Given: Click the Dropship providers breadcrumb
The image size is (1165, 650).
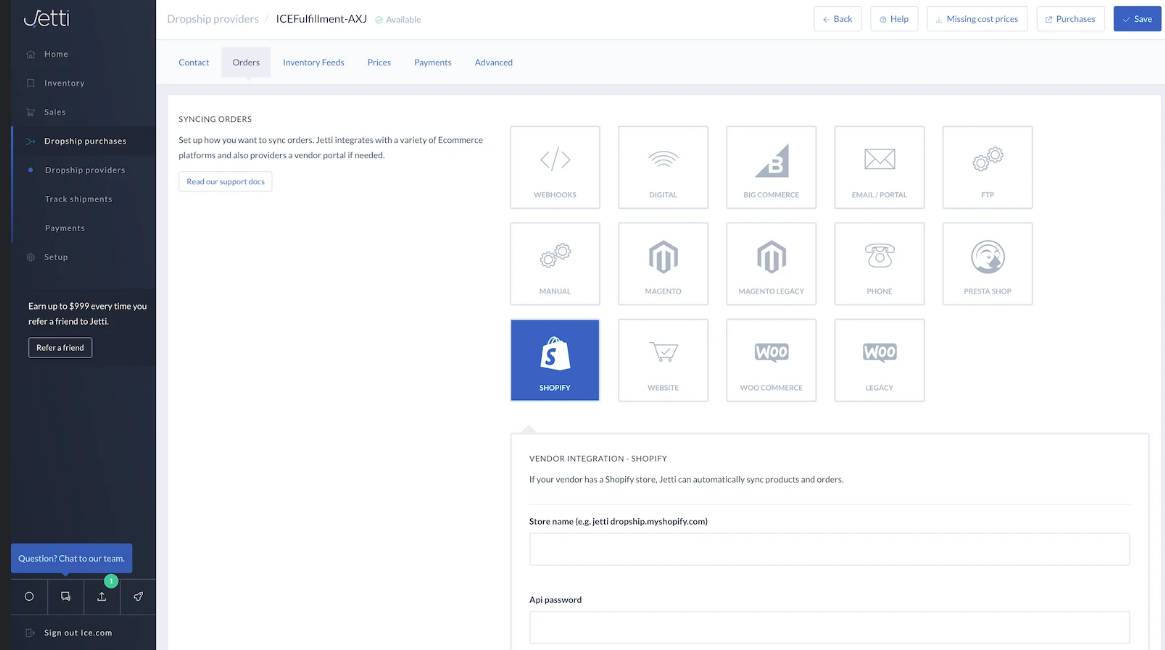Looking at the screenshot, I should tap(212, 19).
